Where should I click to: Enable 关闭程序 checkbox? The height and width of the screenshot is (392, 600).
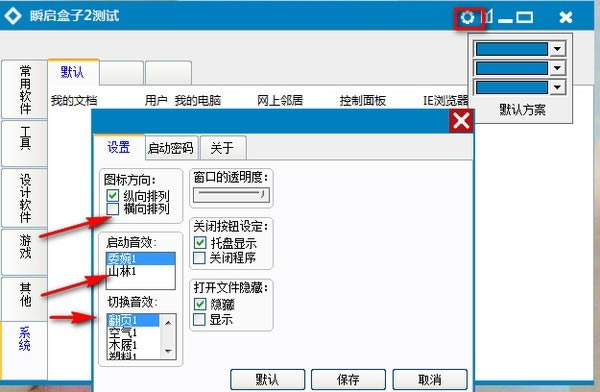click(x=199, y=258)
